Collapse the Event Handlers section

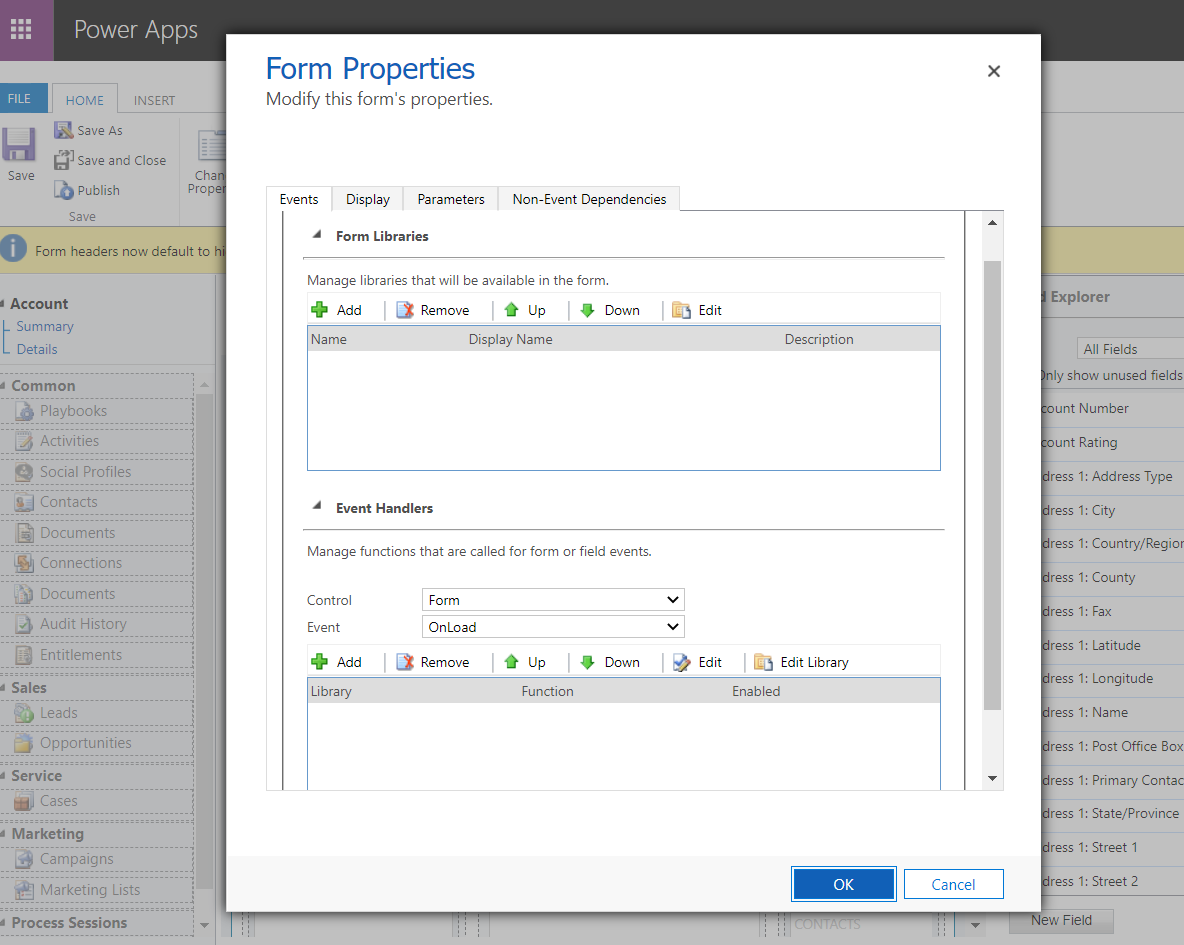click(x=317, y=508)
